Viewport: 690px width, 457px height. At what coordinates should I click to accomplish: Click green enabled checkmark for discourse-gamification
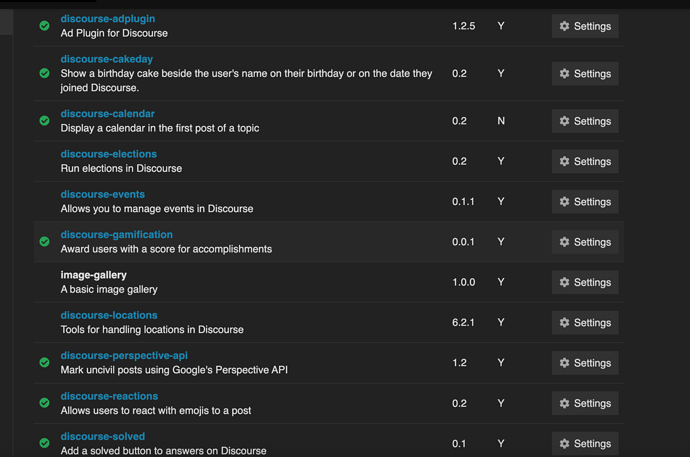44,241
